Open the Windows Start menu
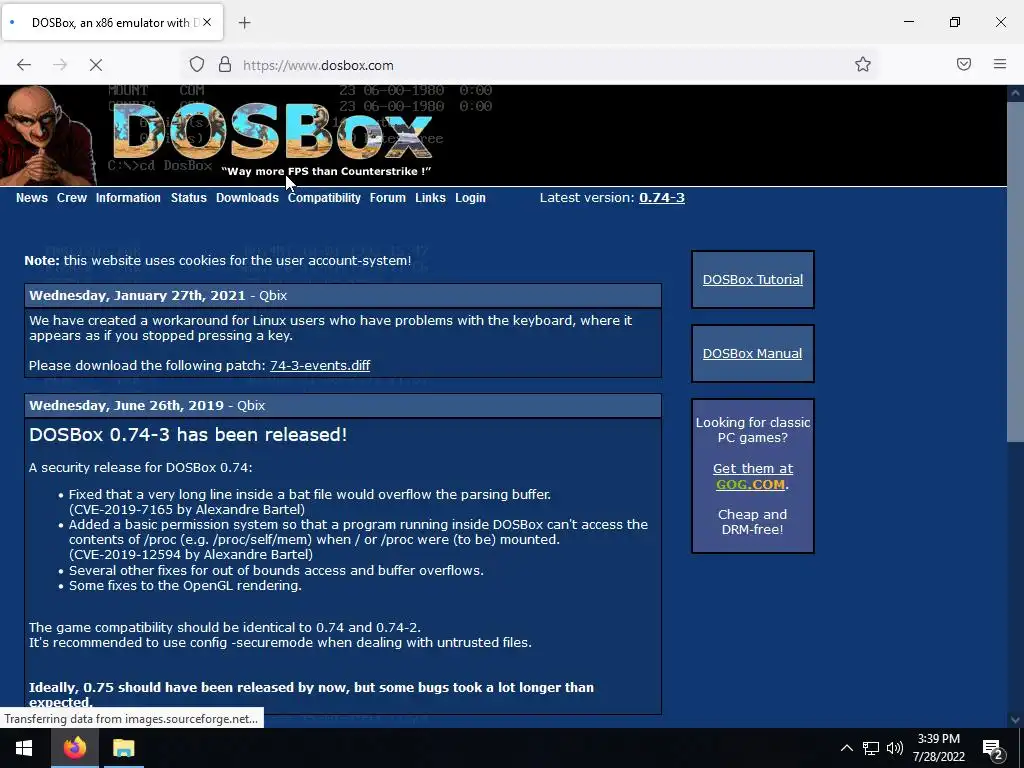 (24, 748)
